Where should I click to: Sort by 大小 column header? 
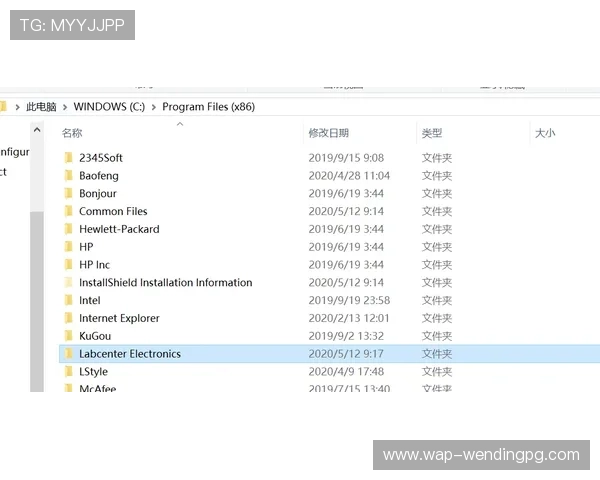[x=545, y=133]
